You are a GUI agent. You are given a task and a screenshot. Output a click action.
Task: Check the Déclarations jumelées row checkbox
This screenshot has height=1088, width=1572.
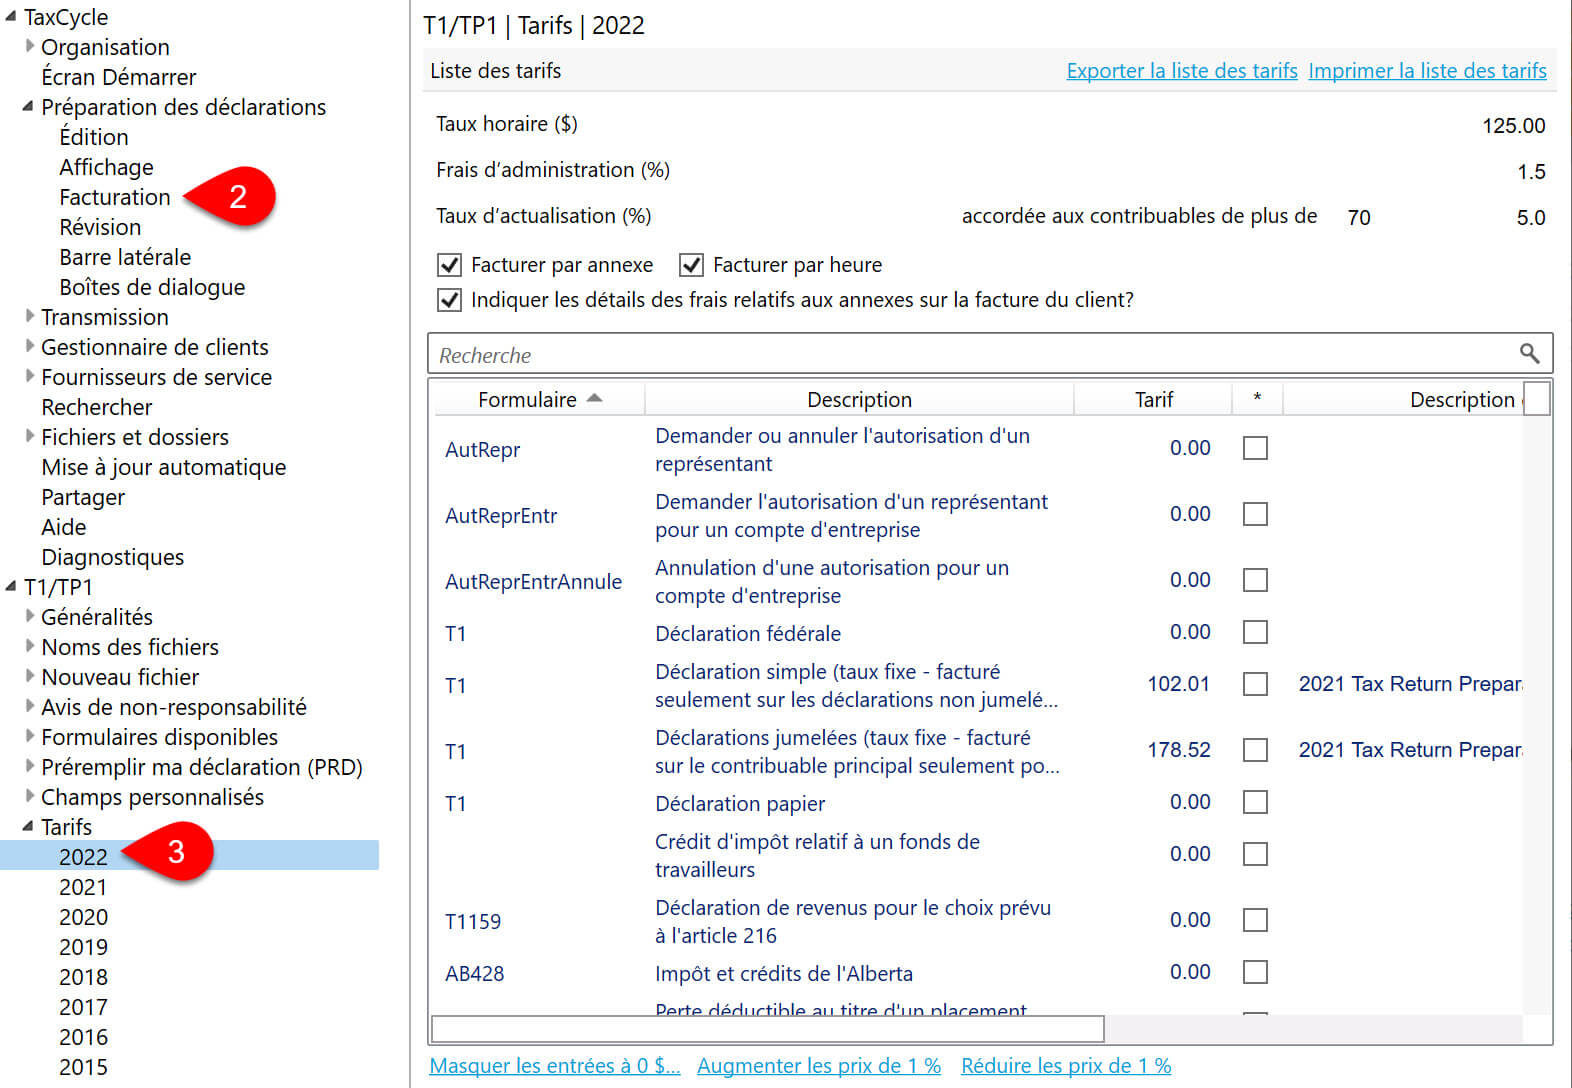coord(1255,750)
